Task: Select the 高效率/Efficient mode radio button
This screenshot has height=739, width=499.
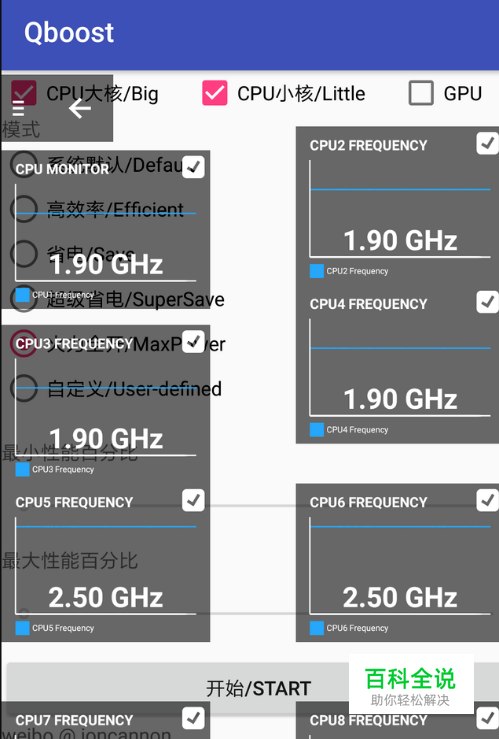Action: tap(24, 209)
